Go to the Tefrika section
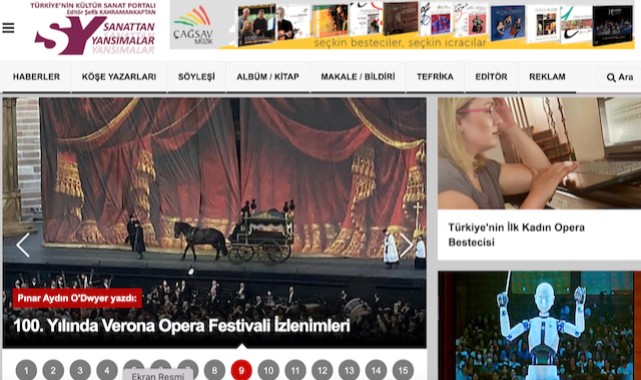The height and width of the screenshot is (380, 641). 435,77
